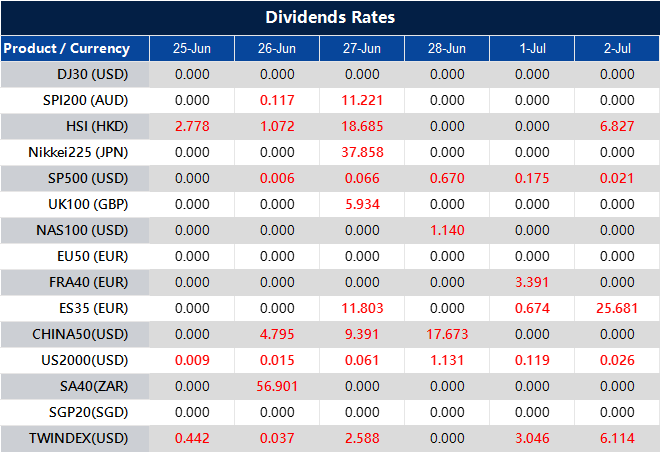The image size is (660, 452).
Task: Select the HSI value 18.685
Action: (x=361, y=126)
